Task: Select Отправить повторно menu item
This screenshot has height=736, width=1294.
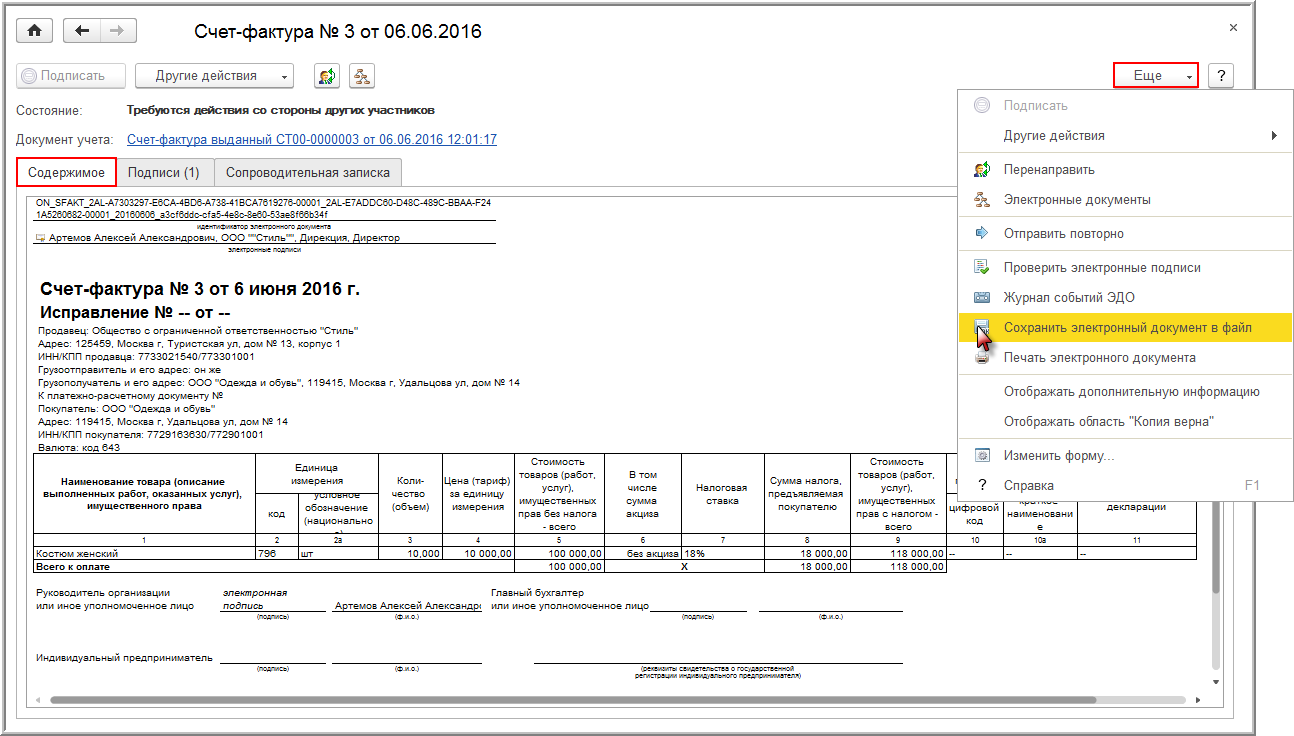Action: click(x=1125, y=234)
